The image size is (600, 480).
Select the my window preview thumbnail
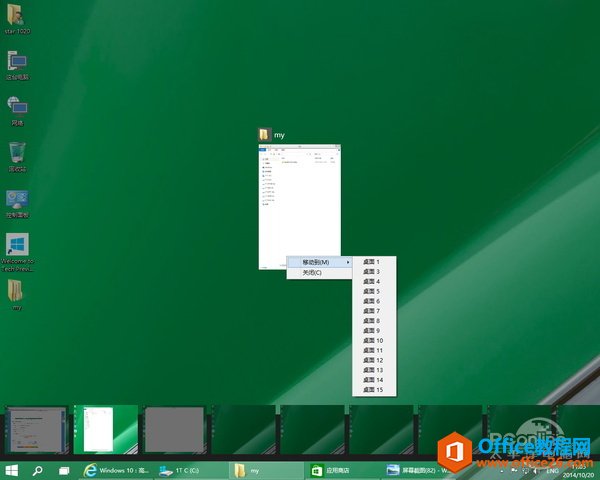coord(300,207)
